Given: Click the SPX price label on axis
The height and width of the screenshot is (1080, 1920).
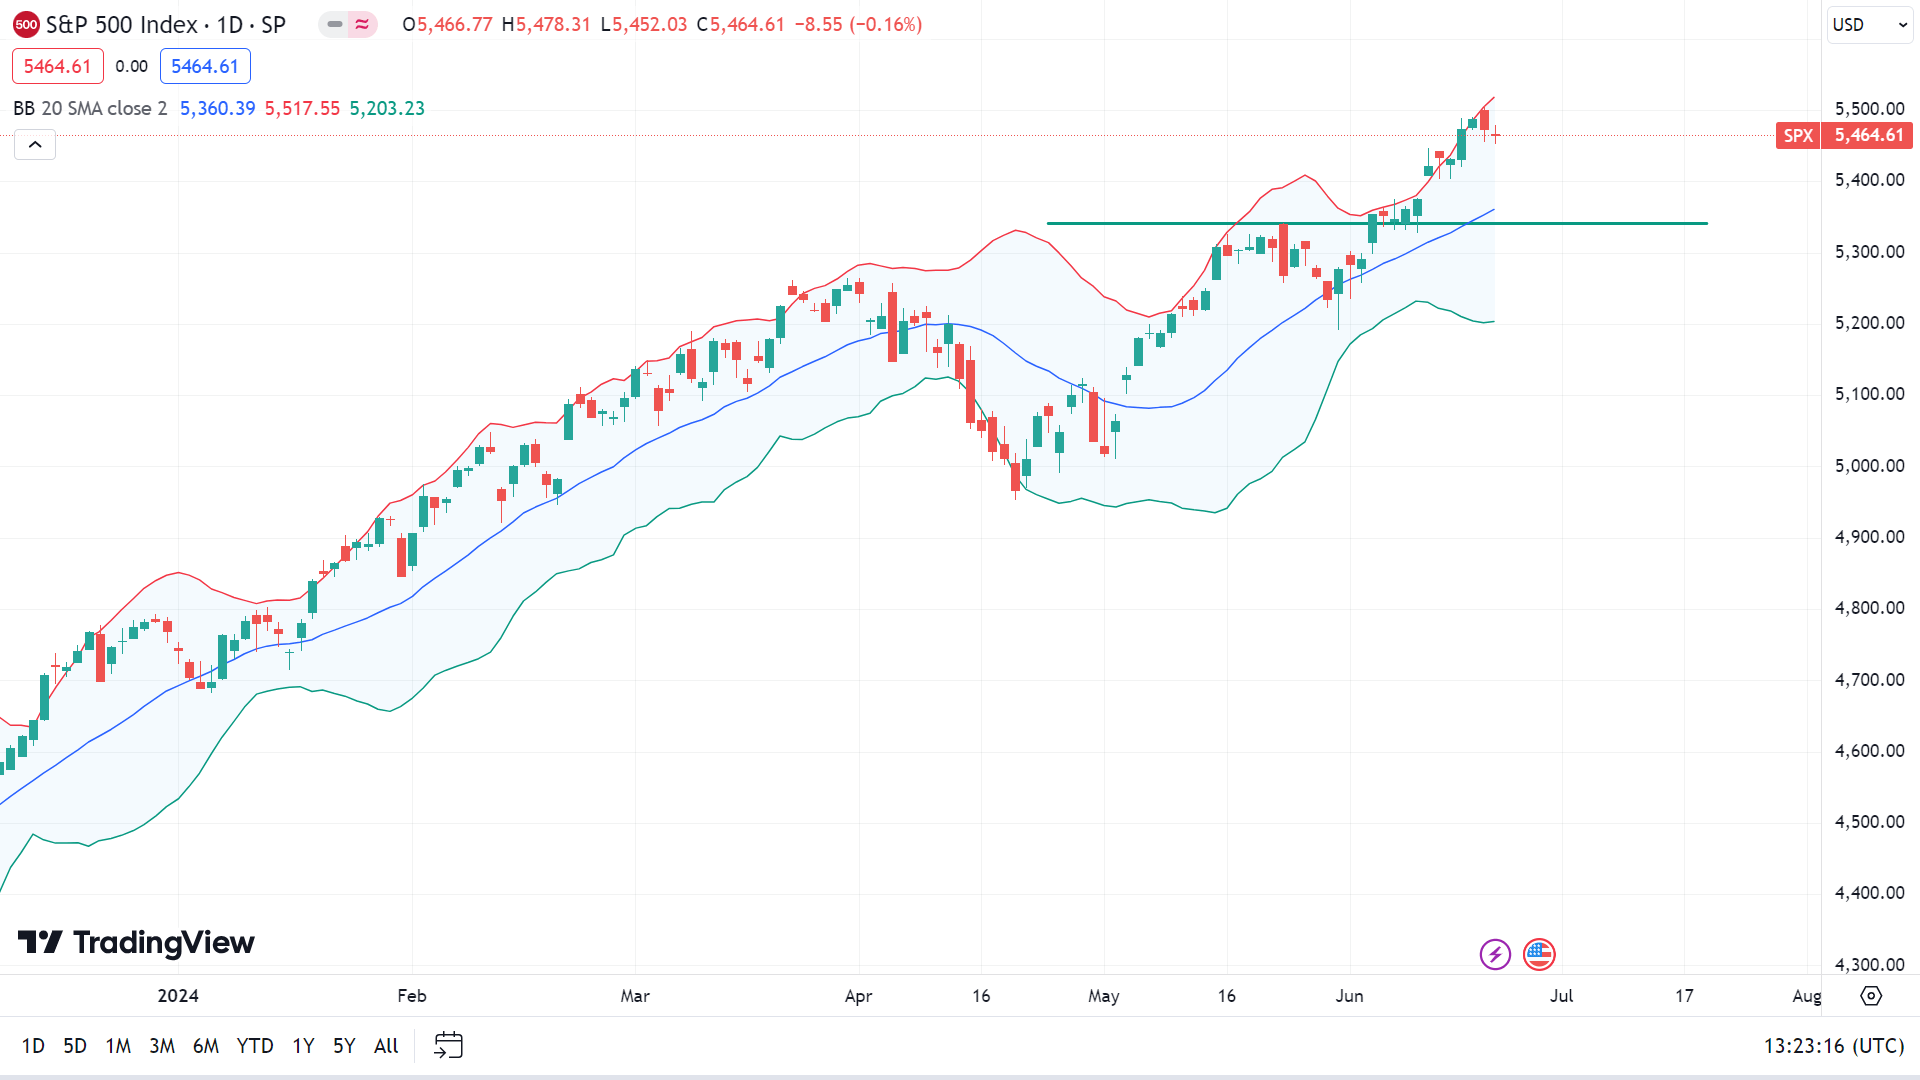Looking at the screenshot, I should 1798,135.
